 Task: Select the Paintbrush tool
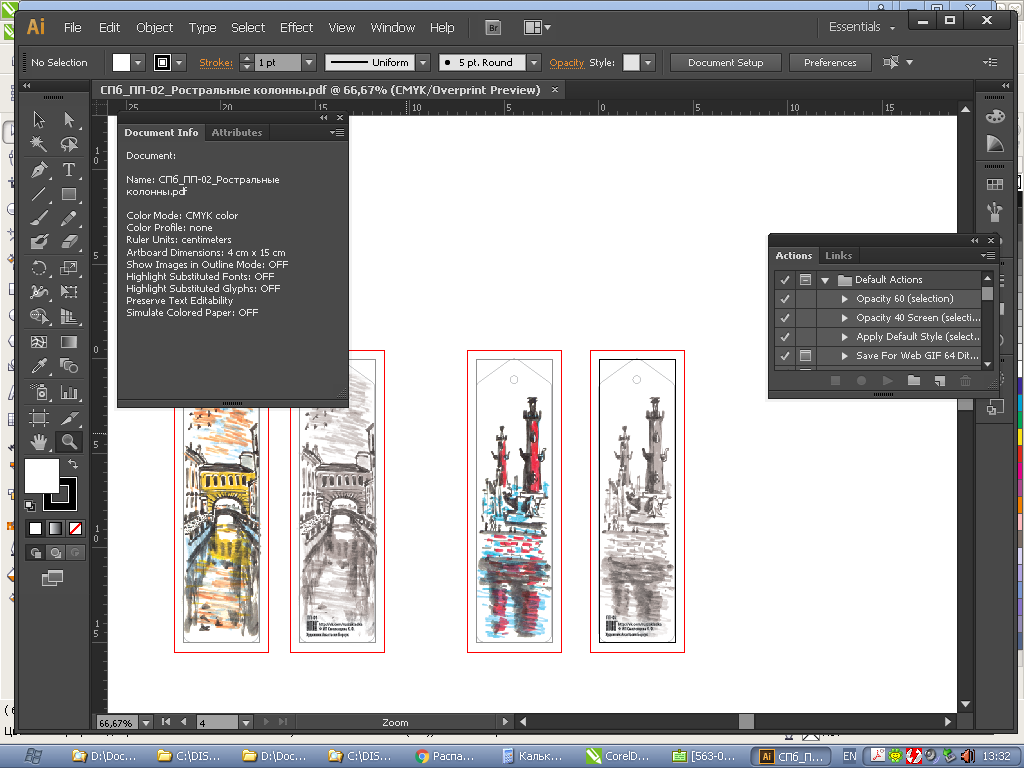click(x=39, y=218)
